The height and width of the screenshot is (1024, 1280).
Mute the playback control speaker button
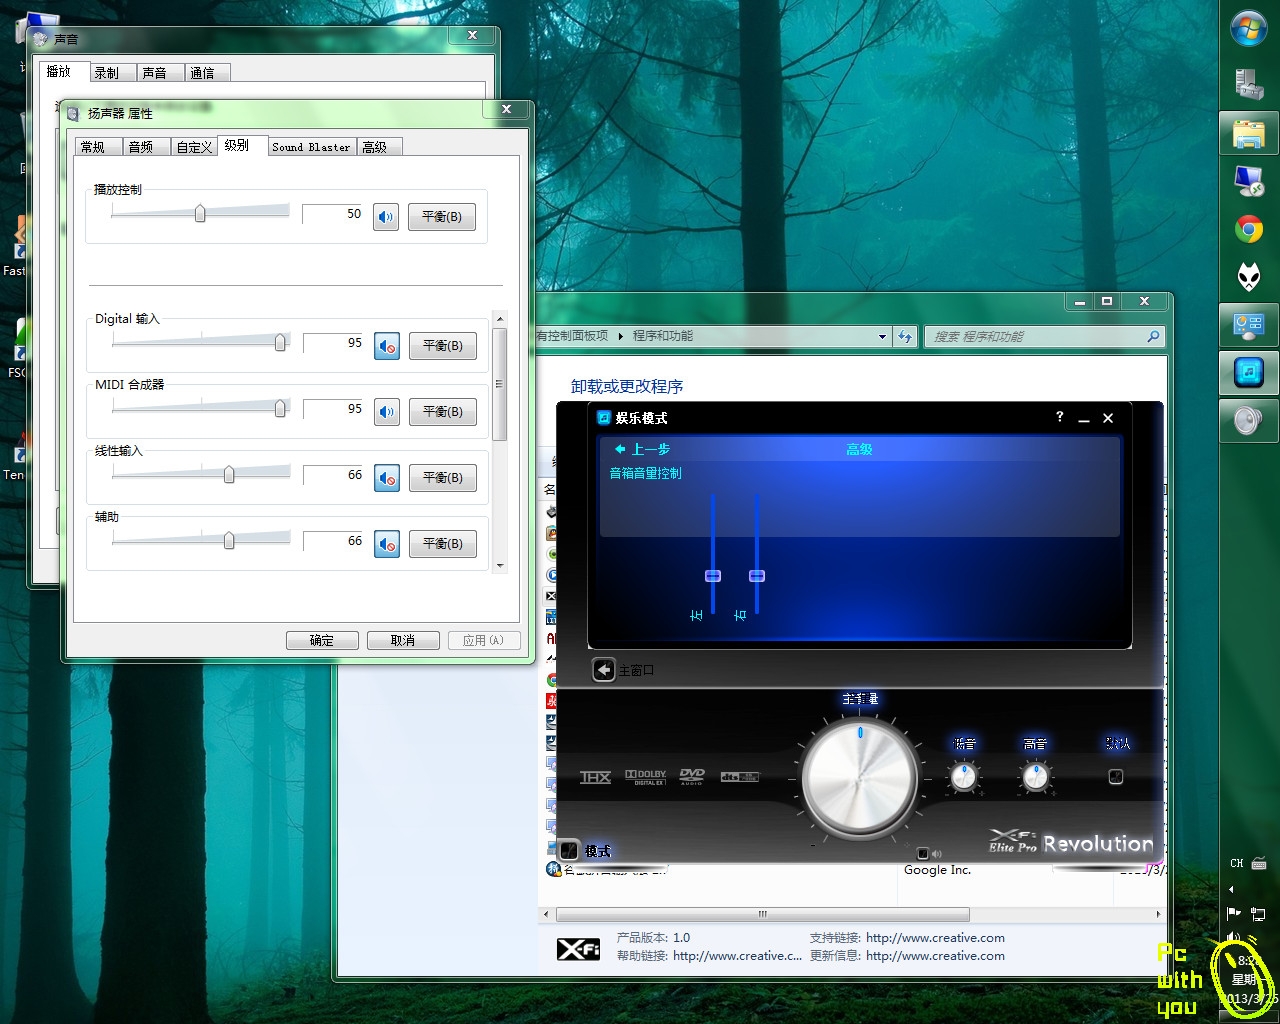(386, 216)
